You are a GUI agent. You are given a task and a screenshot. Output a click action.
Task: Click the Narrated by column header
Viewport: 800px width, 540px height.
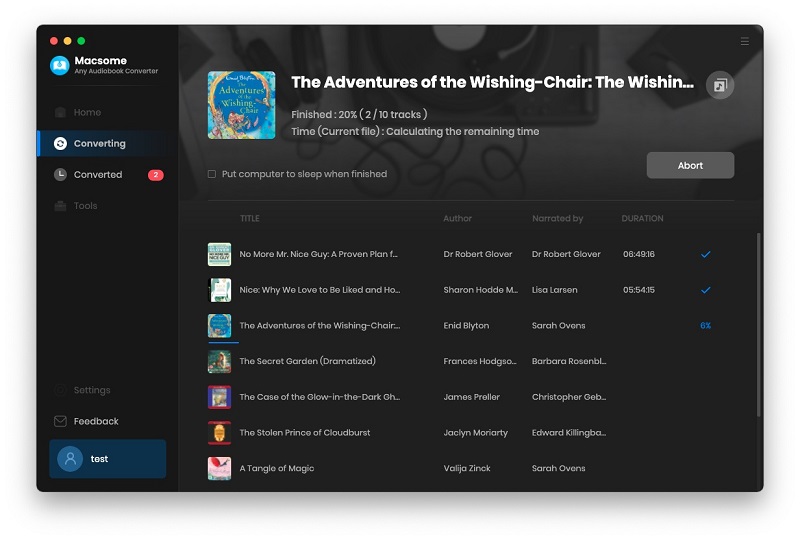pos(557,218)
